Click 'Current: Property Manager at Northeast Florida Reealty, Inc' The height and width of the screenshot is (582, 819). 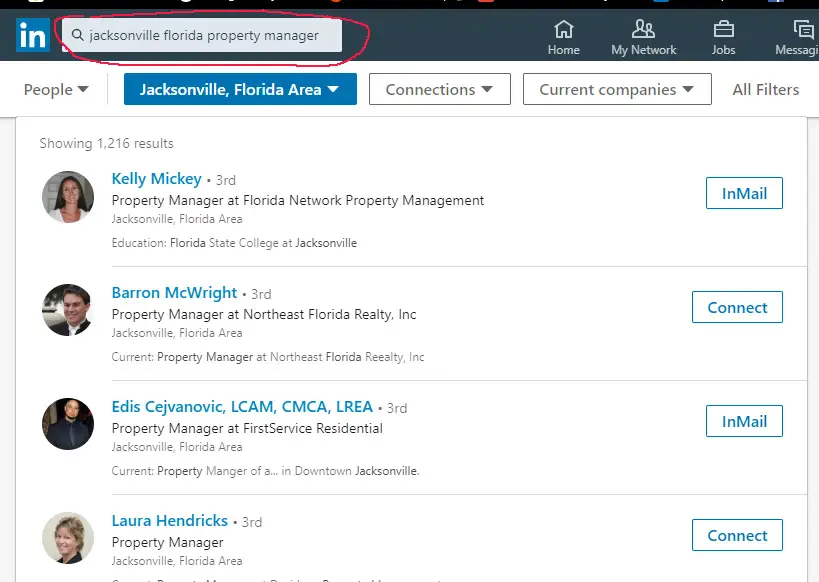click(268, 357)
